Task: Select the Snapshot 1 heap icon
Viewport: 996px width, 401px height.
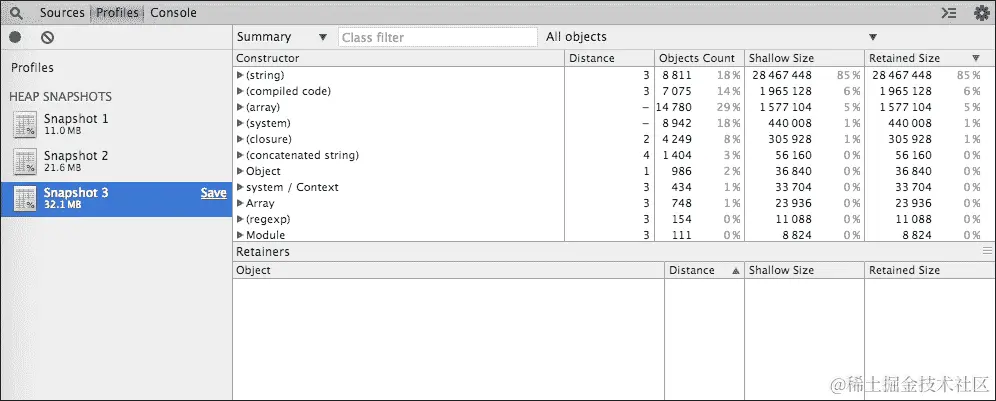Action: point(25,124)
